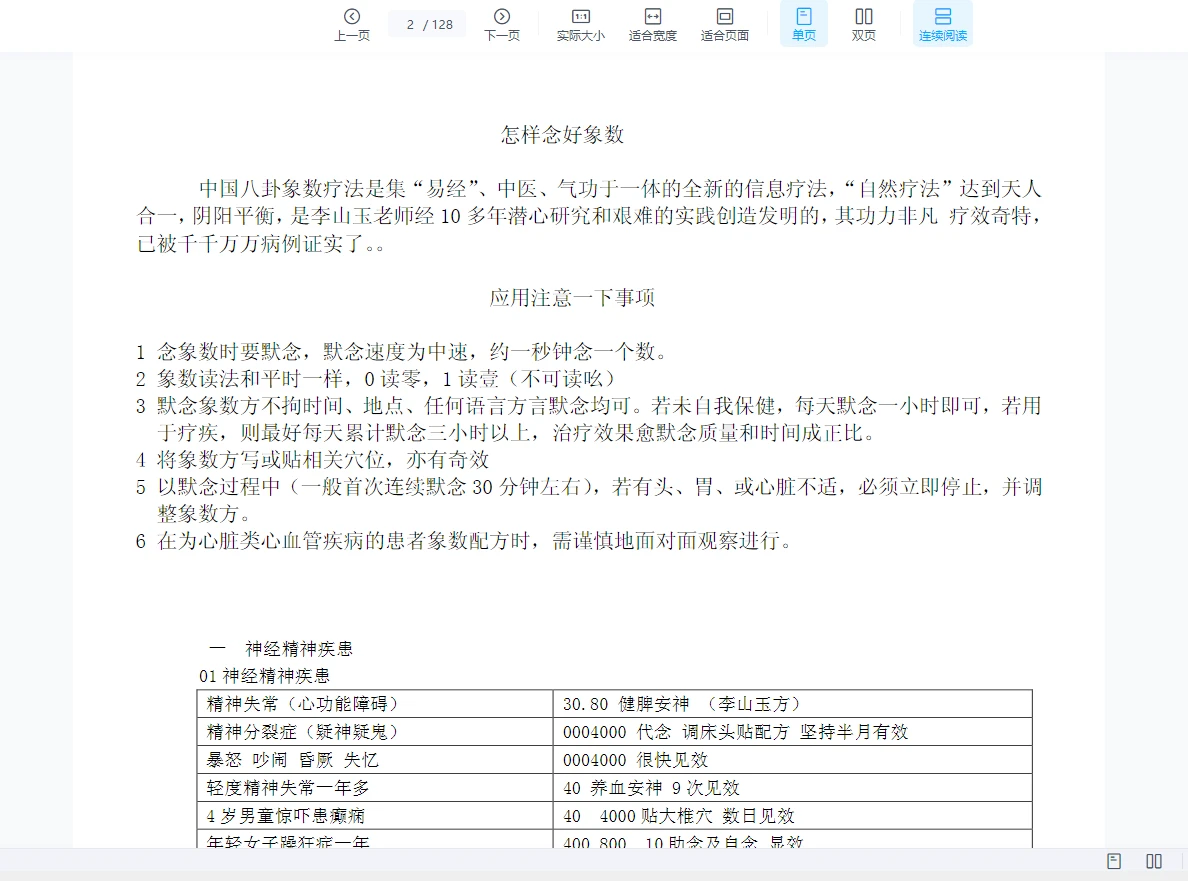Click table cell 40 养血安神 9次见效
1188x881 pixels.
793,788
